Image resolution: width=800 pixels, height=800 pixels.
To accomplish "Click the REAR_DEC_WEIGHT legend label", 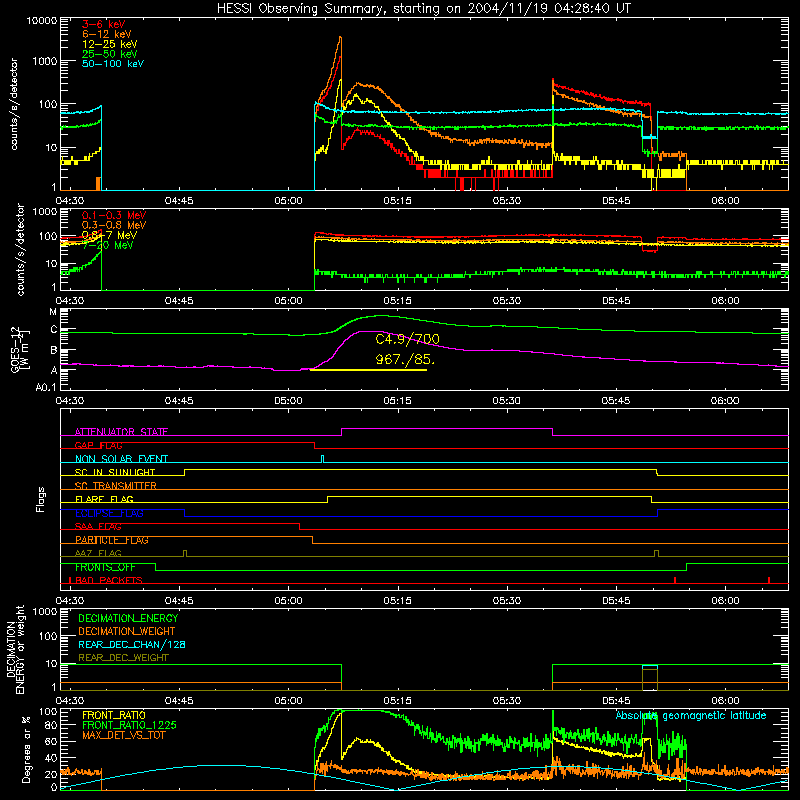I will coord(123,658).
